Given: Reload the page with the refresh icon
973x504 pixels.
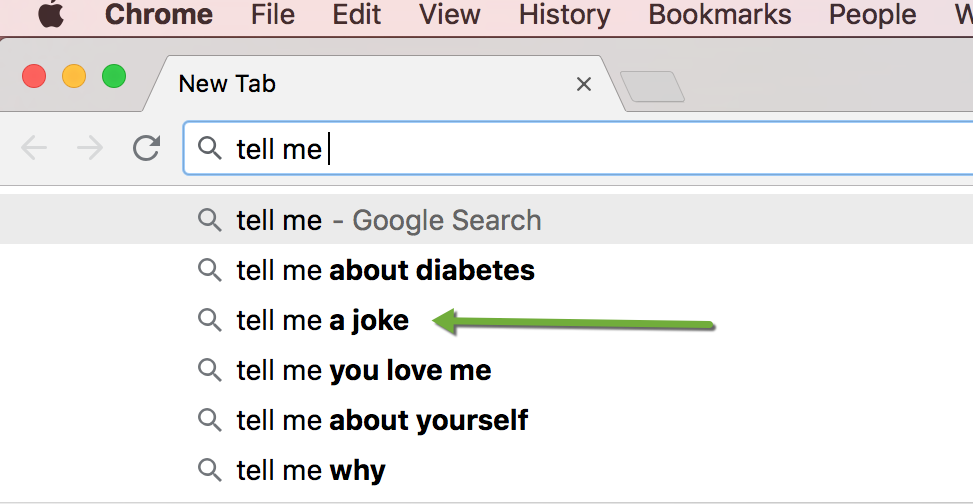Looking at the screenshot, I should pos(147,149).
